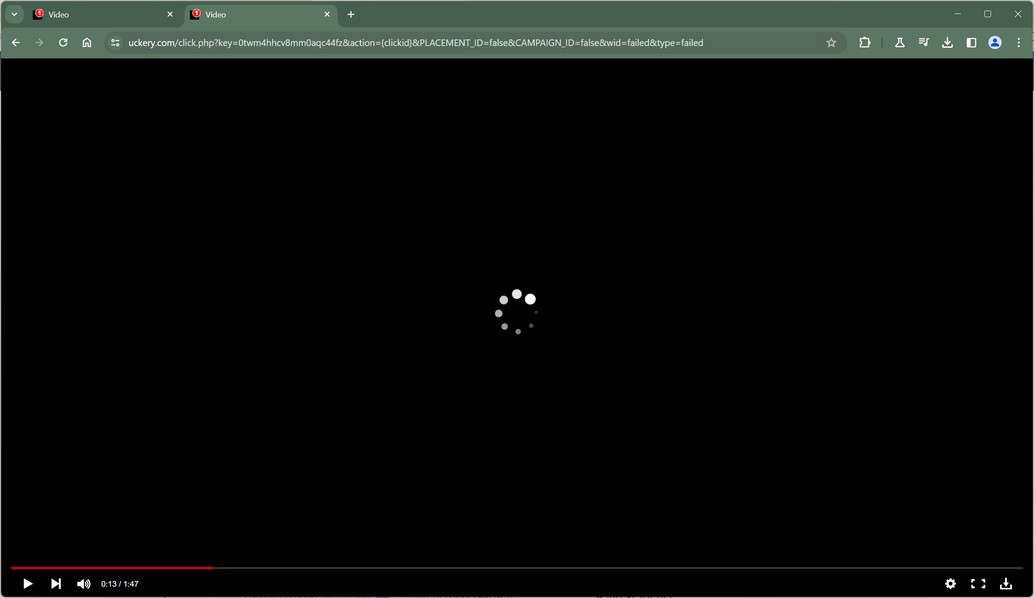
Task: Open the Extensions puzzle-piece menu
Action: pyautogui.click(x=864, y=42)
